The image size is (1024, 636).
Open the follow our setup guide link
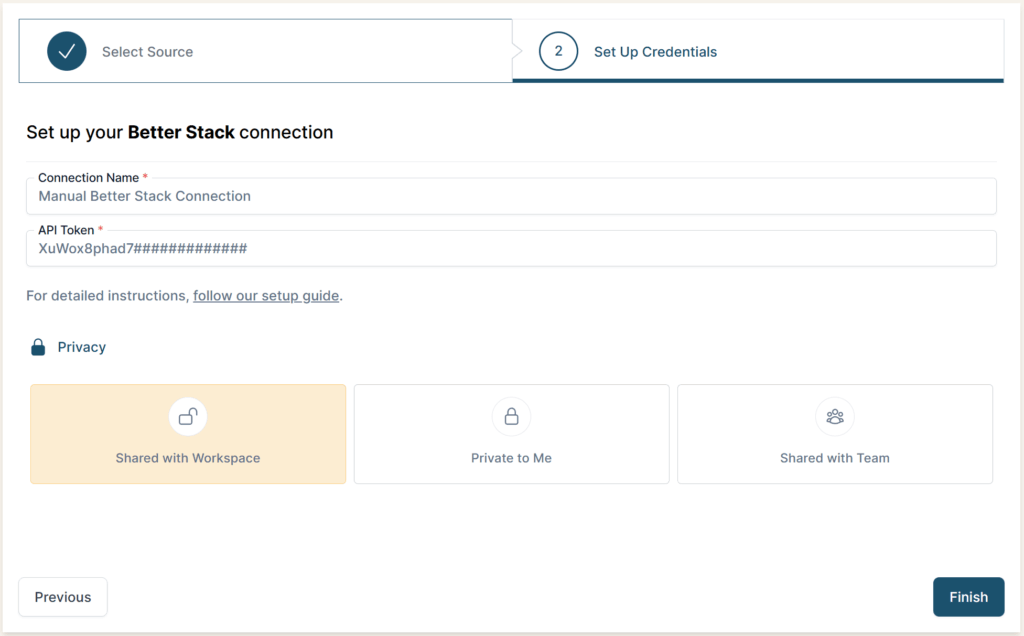click(266, 296)
